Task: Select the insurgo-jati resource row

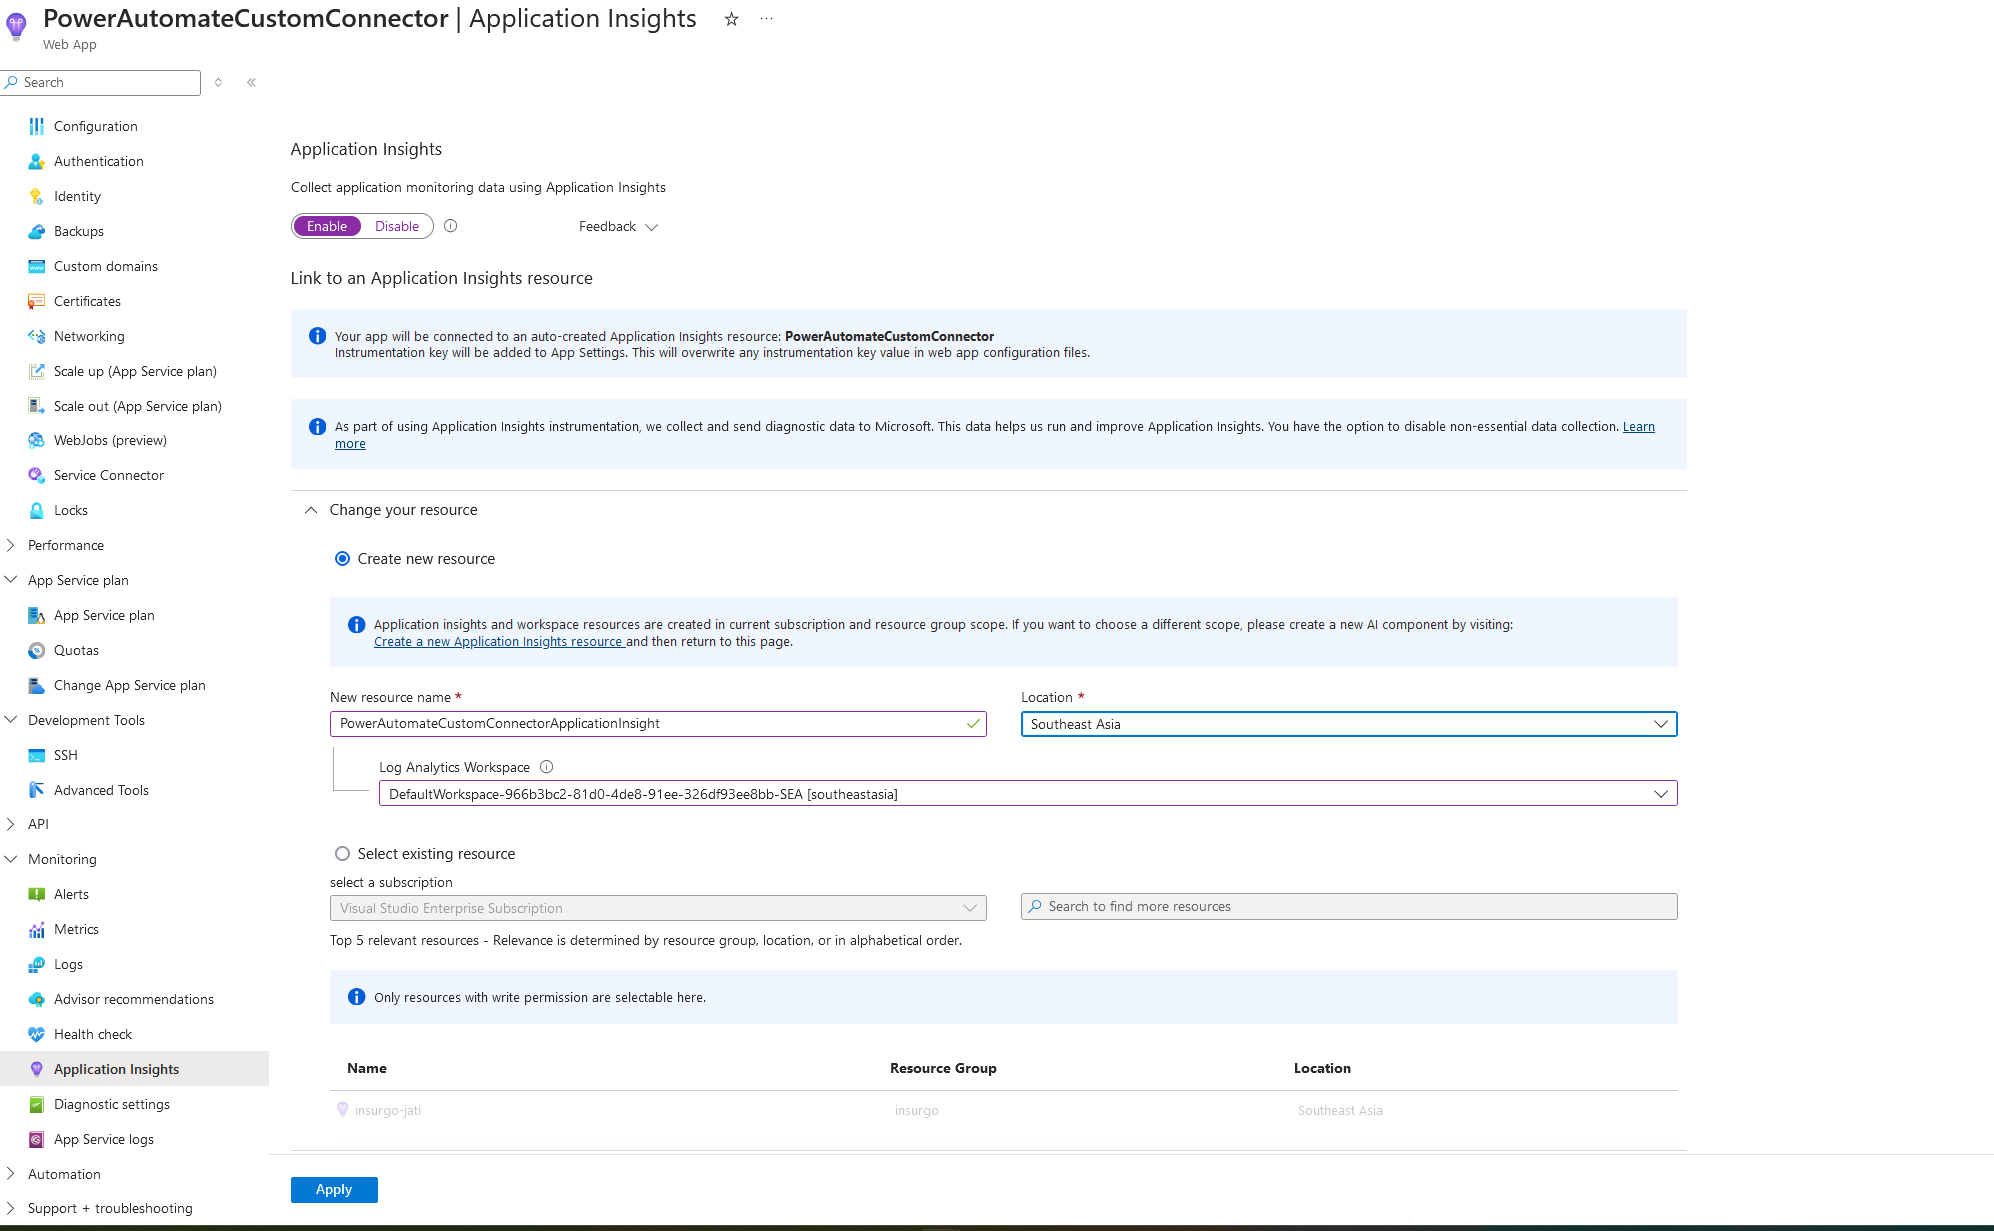Action: pos(1004,1110)
